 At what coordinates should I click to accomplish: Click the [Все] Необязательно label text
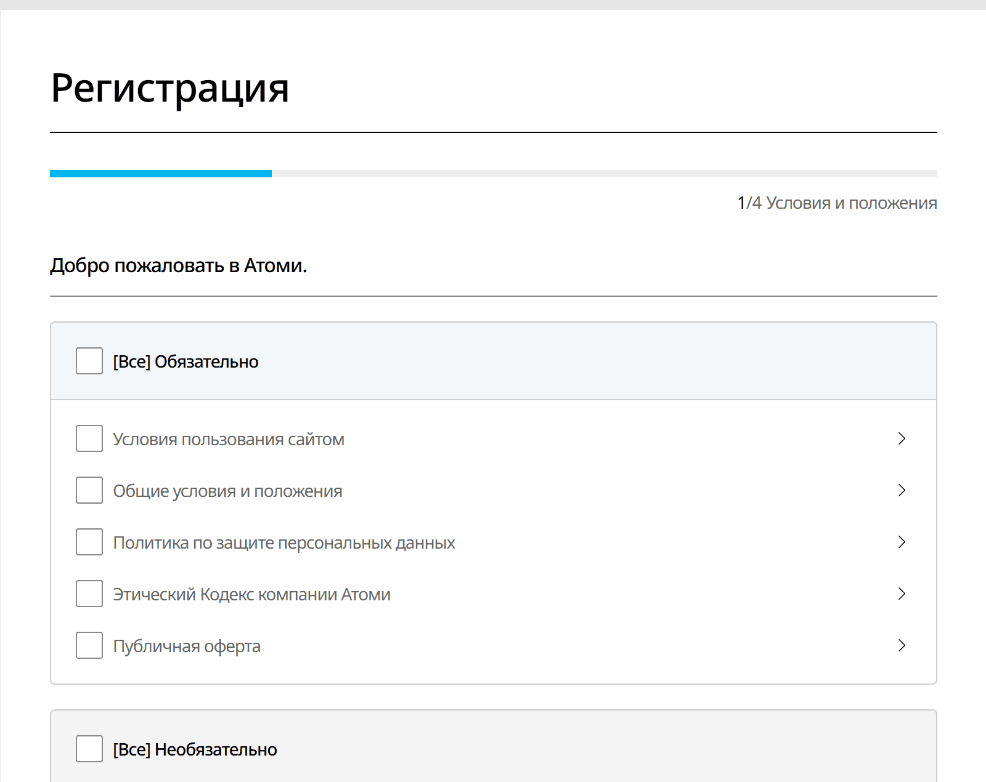point(195,750)
